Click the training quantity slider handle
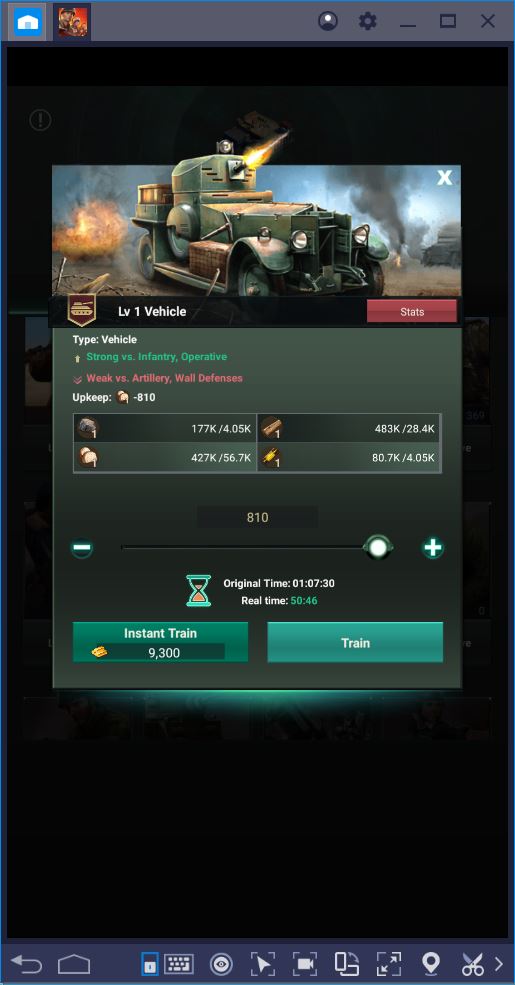This screenshot has height=985, width=515. [x=378, y=548]
